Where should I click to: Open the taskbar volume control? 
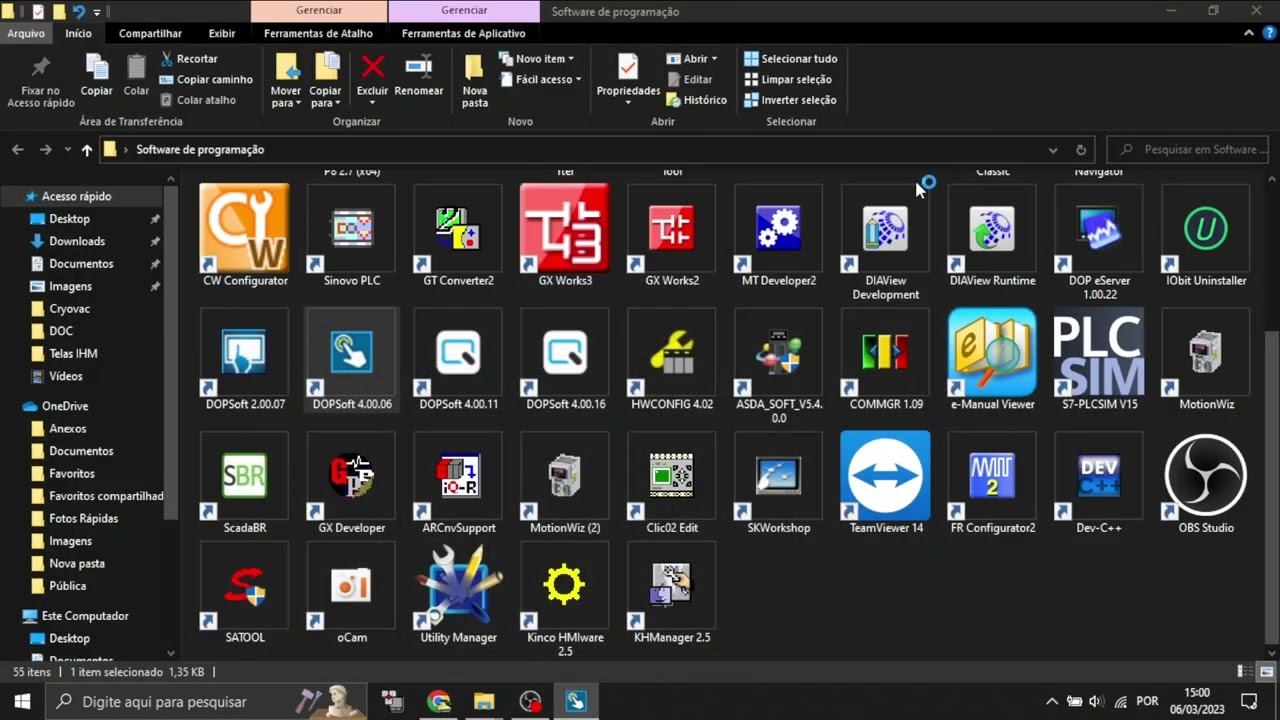1096,702
